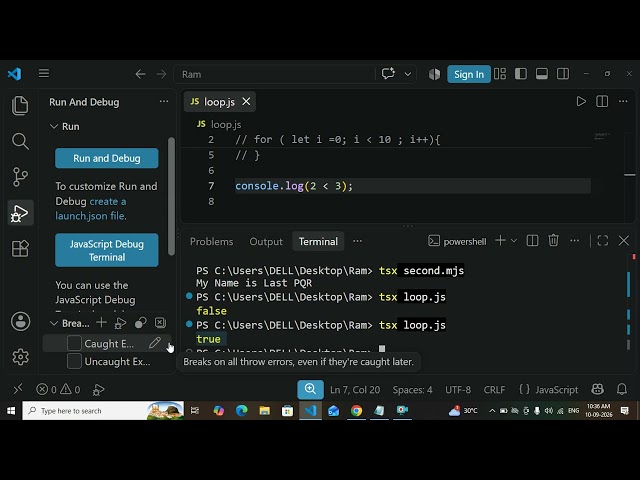This screenshot has height=480, width=640.
Task: Close the terminal panel
Action: (624, 241)
